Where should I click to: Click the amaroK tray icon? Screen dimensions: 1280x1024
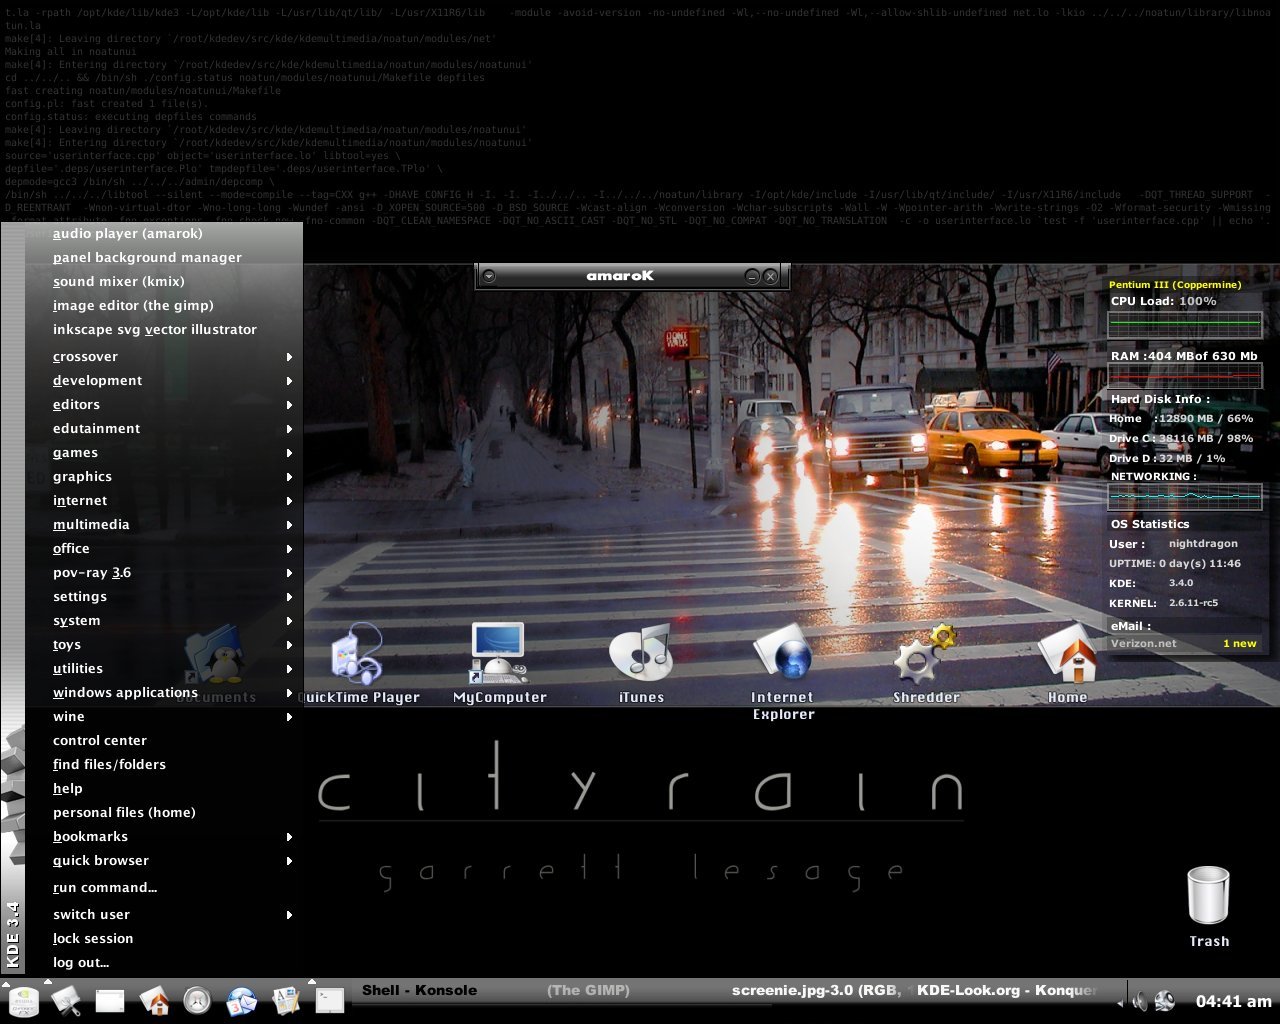click(1165, 1000)
